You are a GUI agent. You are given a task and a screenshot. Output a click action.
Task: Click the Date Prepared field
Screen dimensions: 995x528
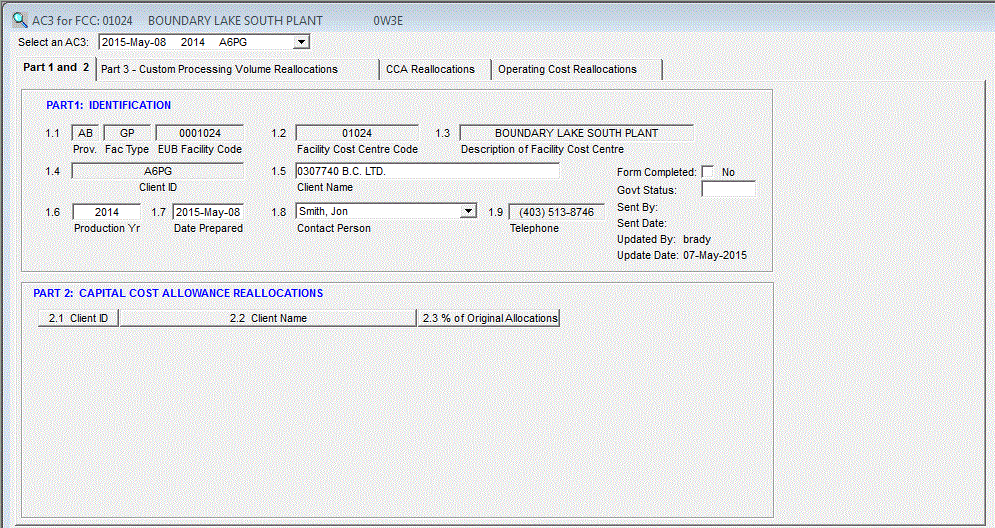207,212
